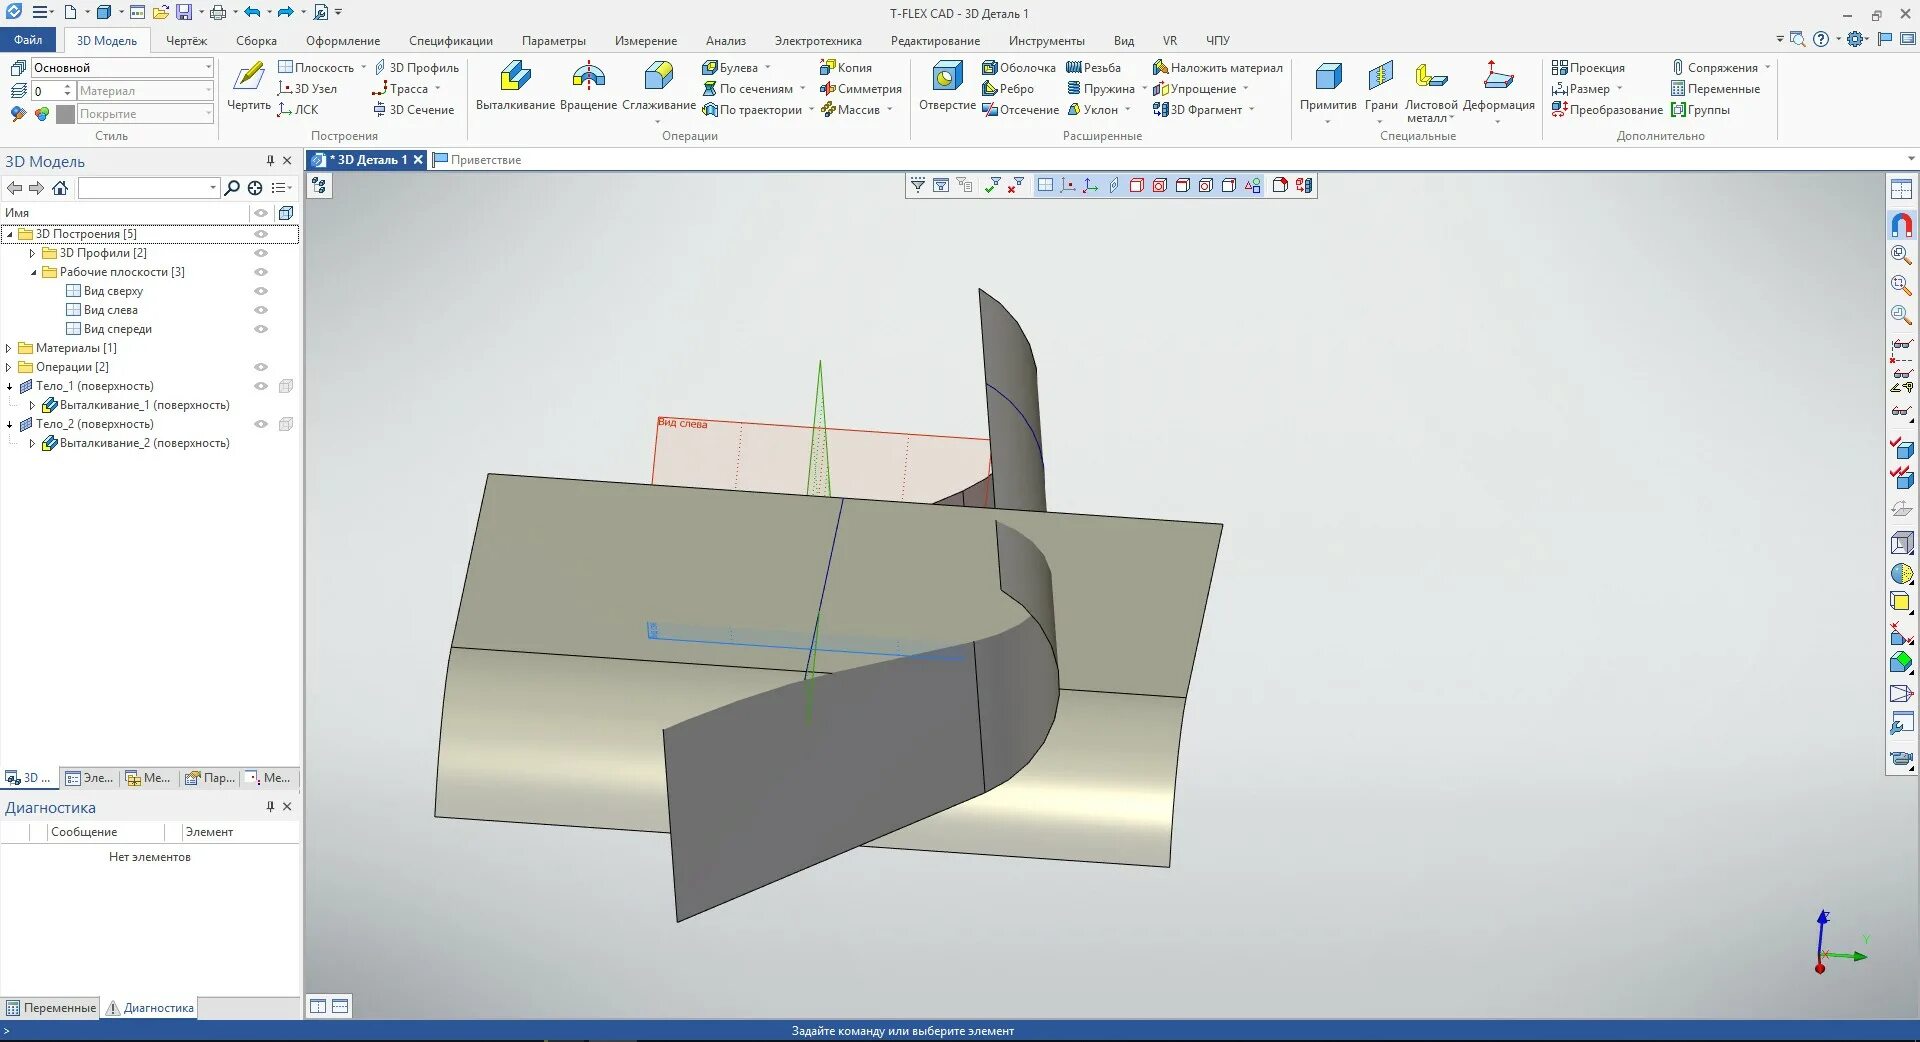Open the Переменные bottom panel tab

(51, 1008)
